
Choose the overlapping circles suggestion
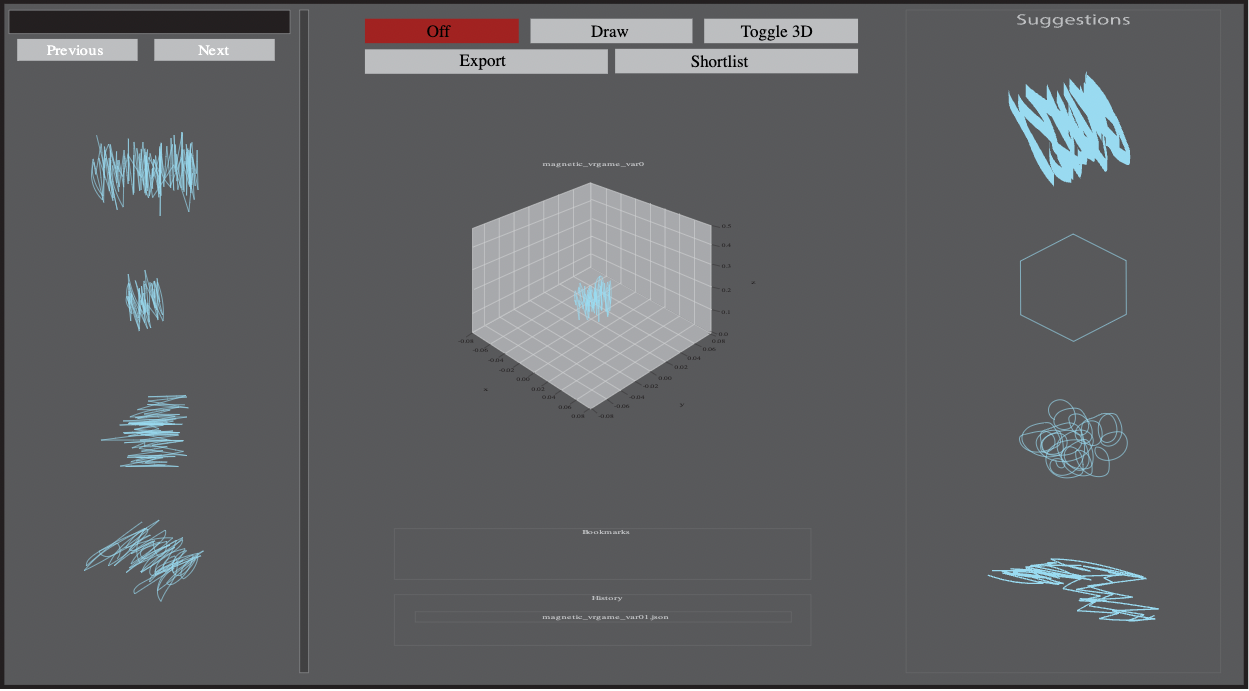pos(1073,438)
